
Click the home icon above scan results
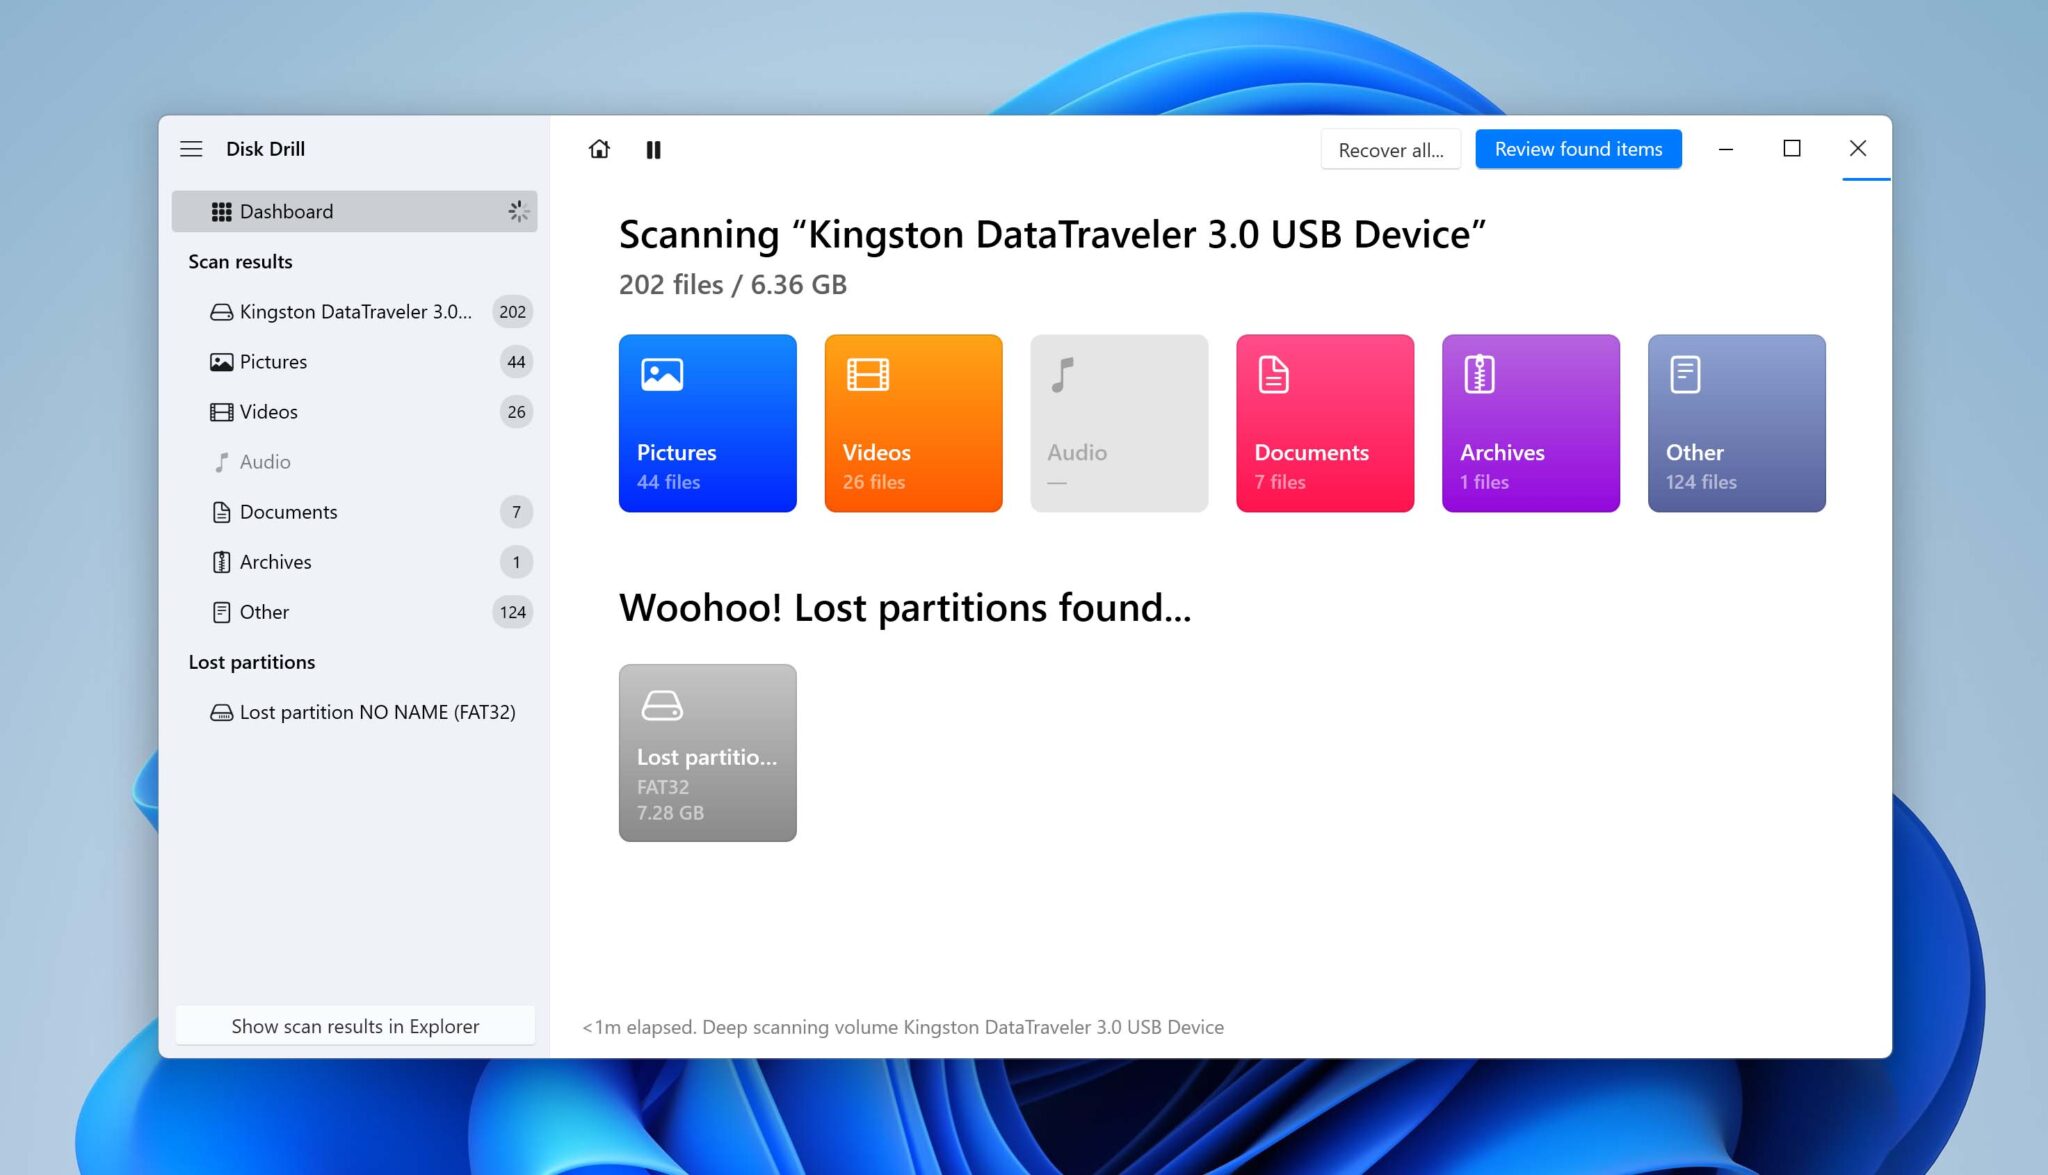[x=598, y=149]
